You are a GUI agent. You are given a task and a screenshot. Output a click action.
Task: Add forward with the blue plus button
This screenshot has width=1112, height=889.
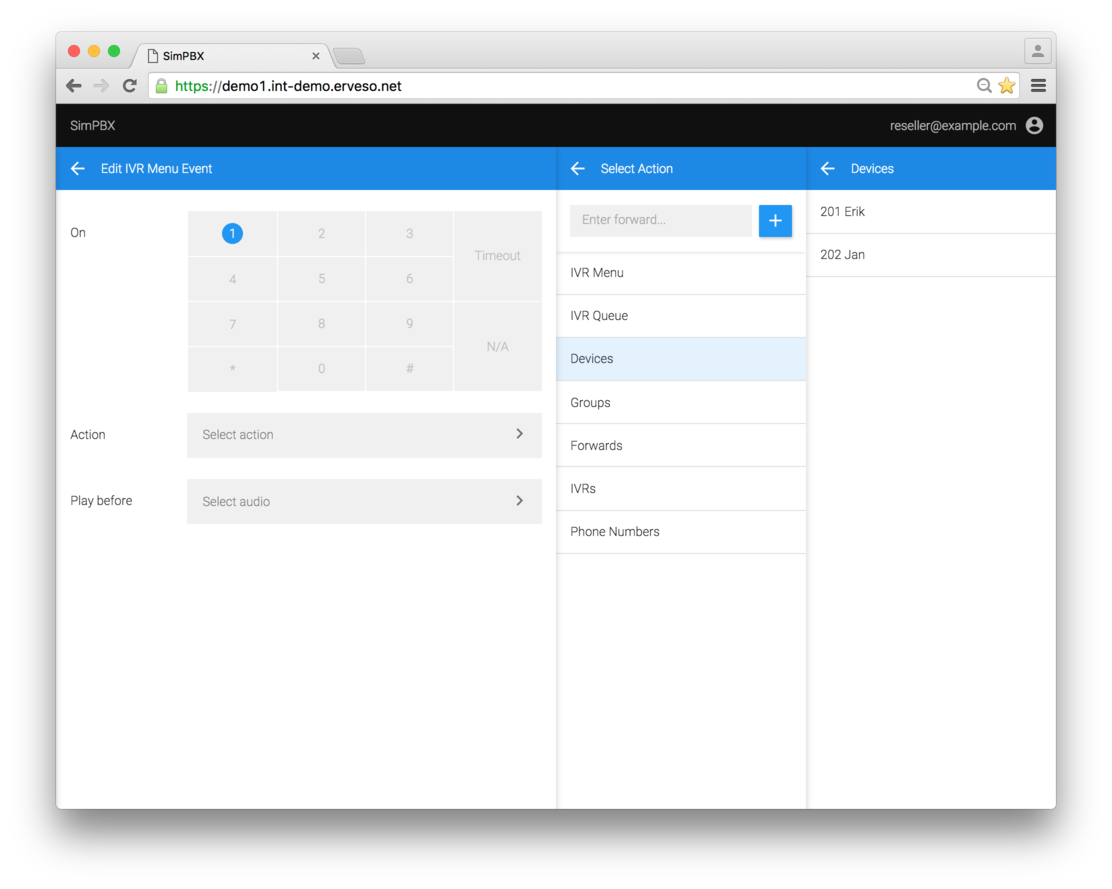tap(775, 220)
